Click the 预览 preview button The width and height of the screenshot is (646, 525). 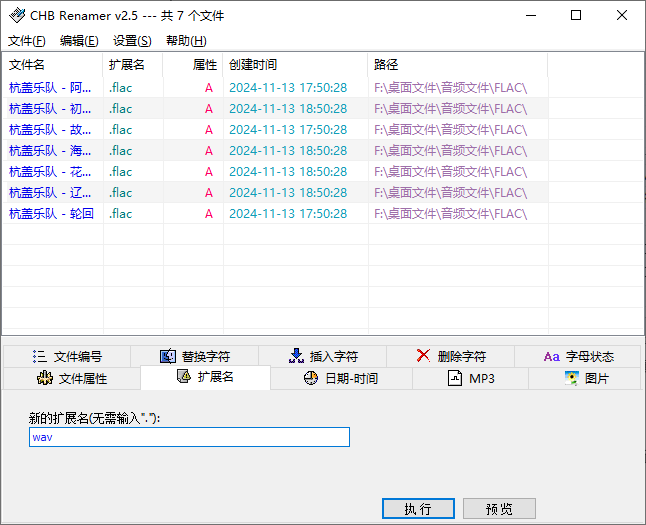[x=499, y=509]
